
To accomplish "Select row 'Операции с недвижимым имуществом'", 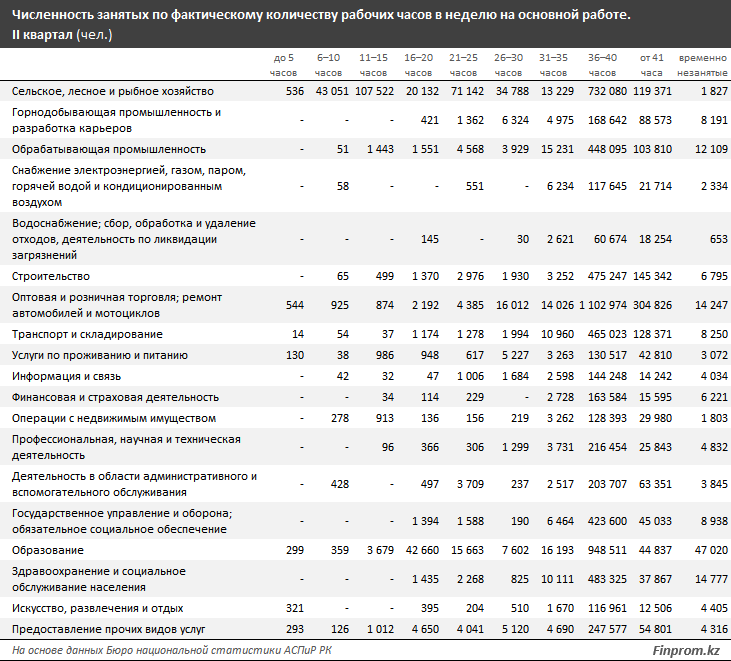I will [366, 418].
